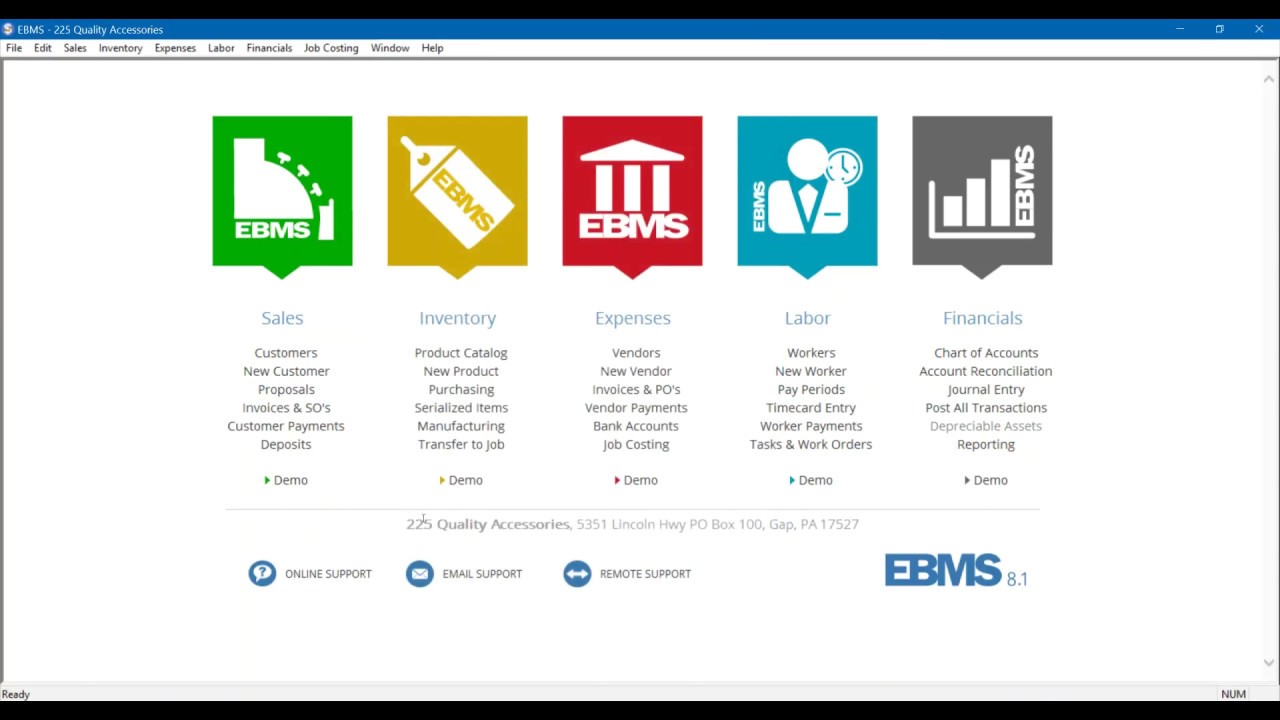This screenshot has width=1280, height=720.
Task: Open the Chart of Accounts link
Action: (x=986, y=353)
